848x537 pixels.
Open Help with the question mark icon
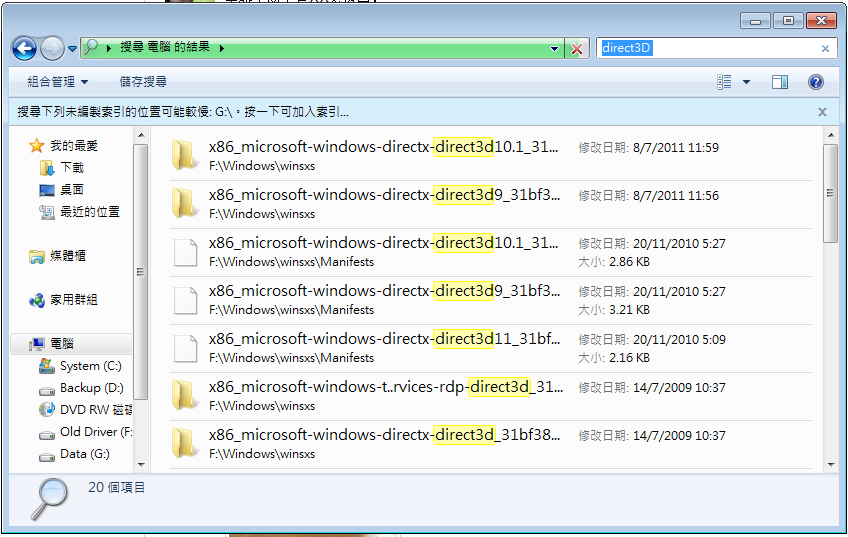[x=816, y=82]
